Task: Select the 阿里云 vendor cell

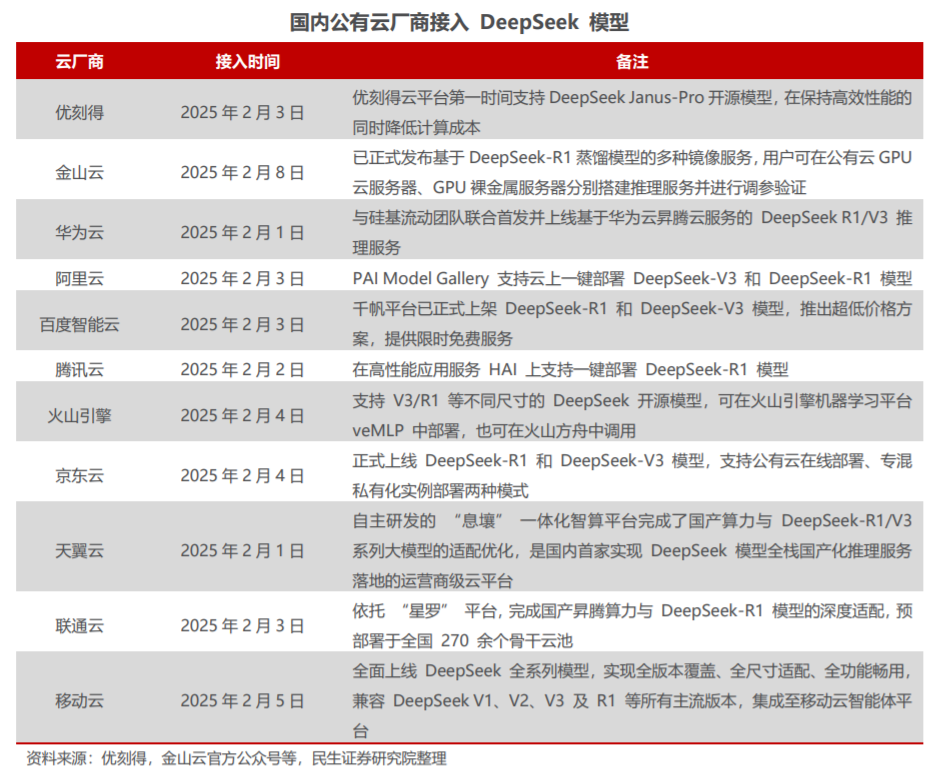Action: (x=80, y=279)
